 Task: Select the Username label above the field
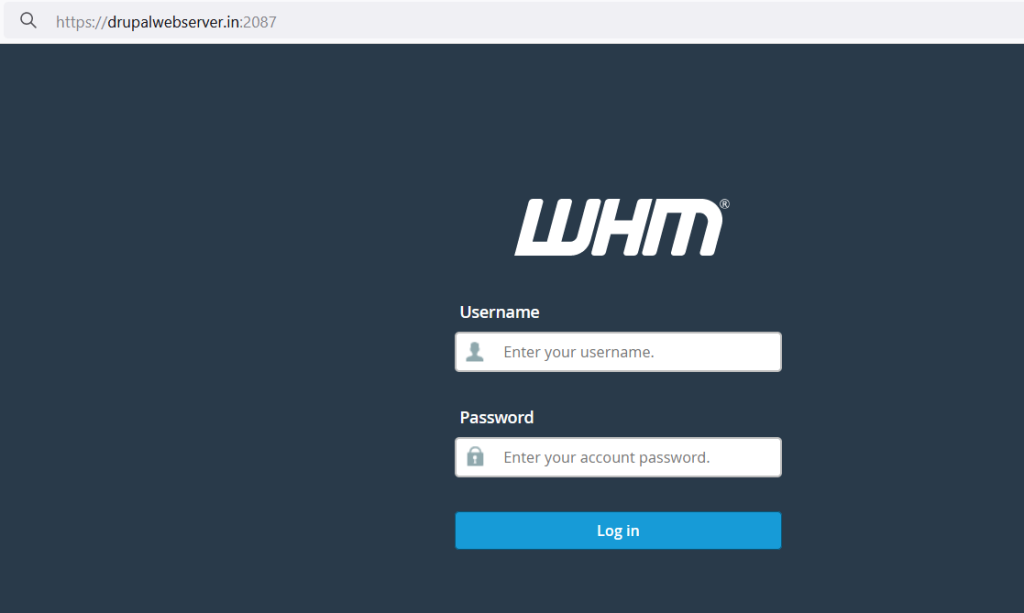pyautogui.click(x=499, y=312)
